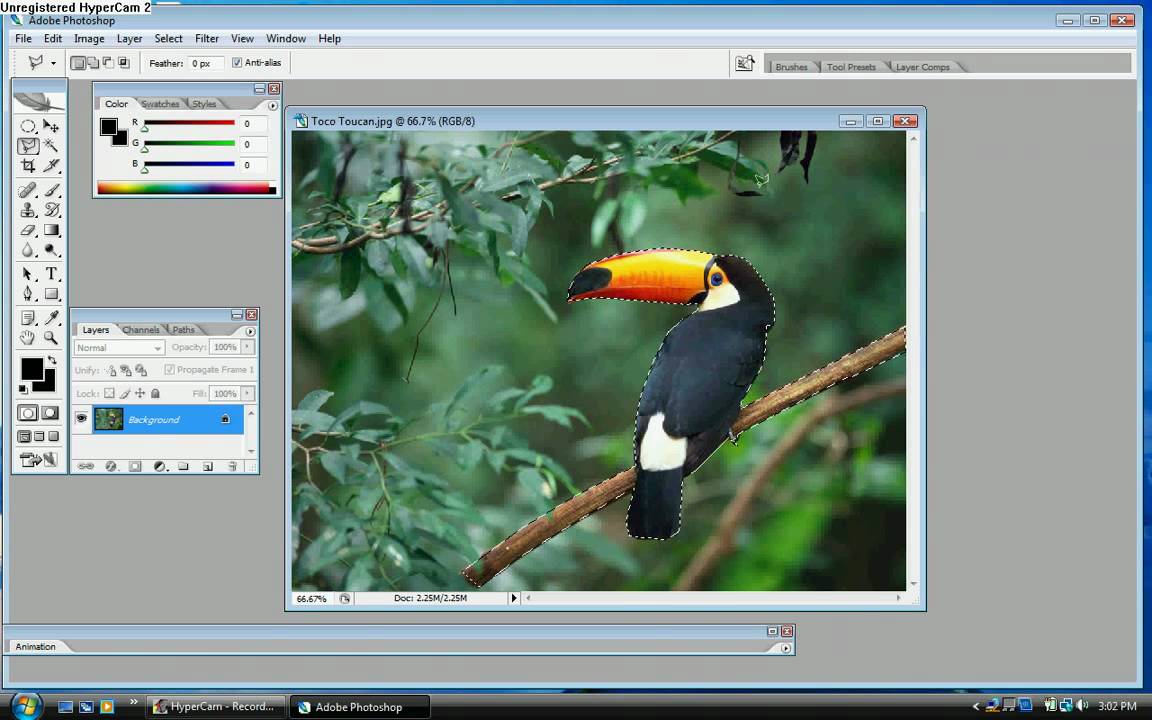Select the Magic Wand tool
The height and width of the screenshot is (720, 1152).
pos(51,145)
